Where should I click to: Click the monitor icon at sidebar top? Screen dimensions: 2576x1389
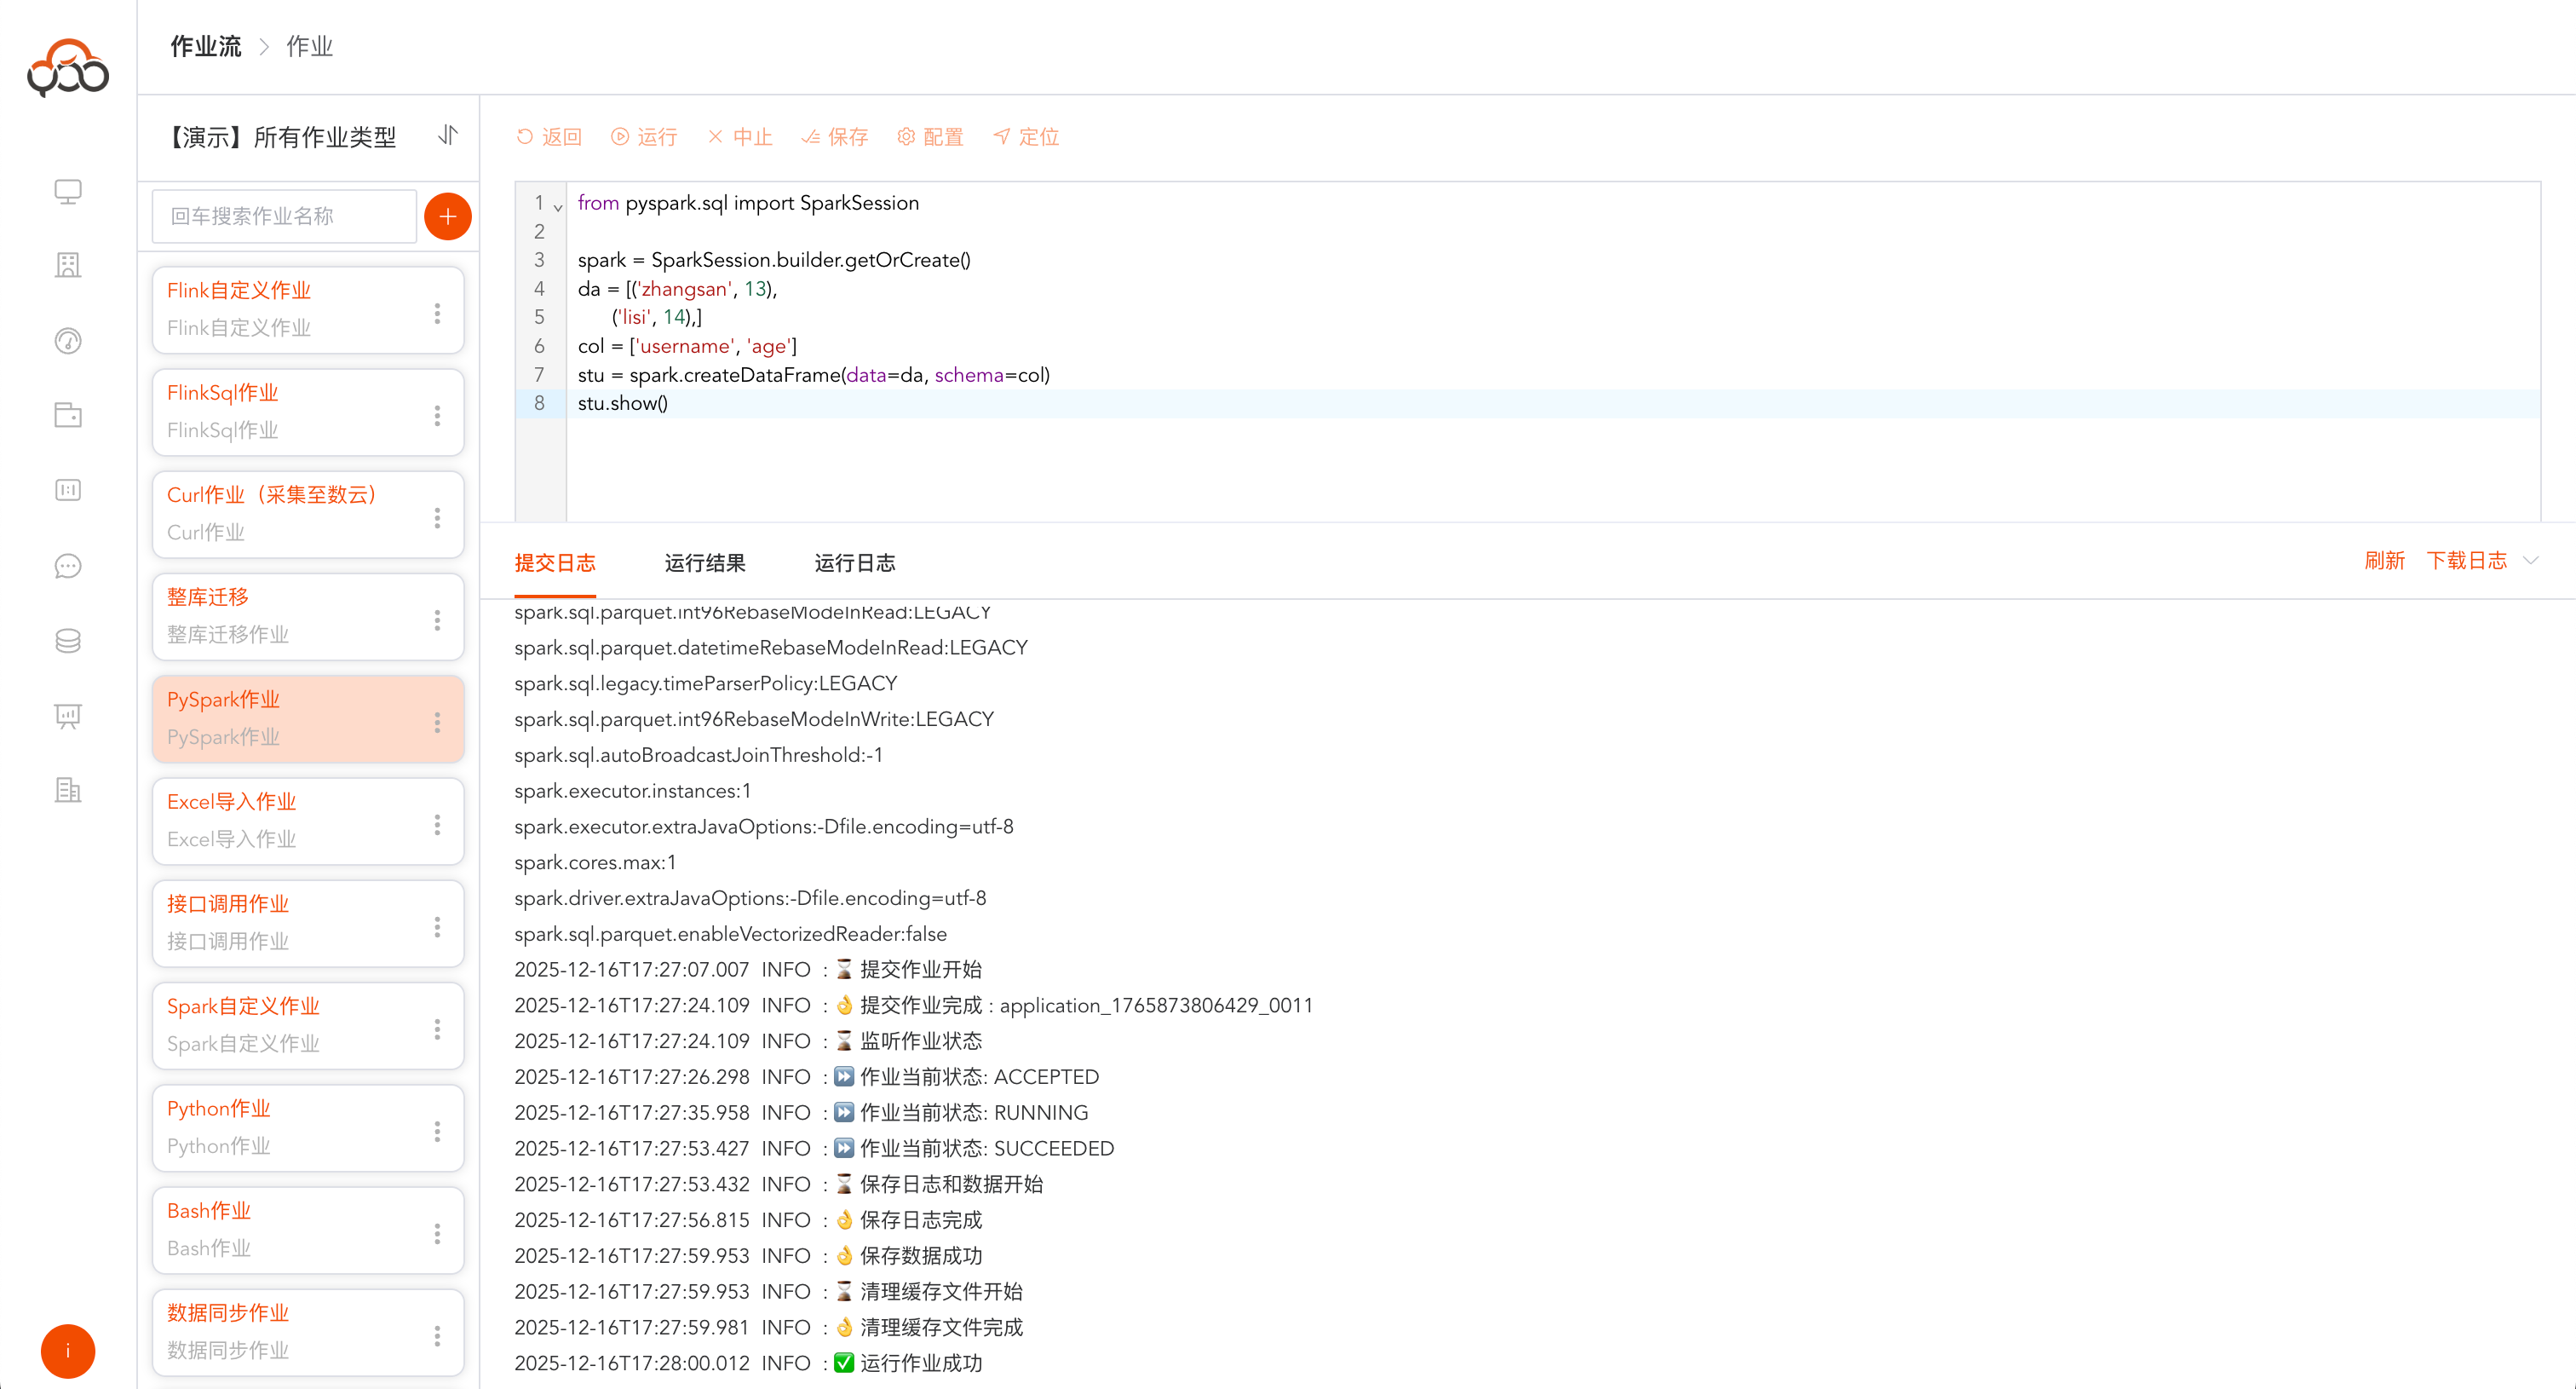(67, 190)
